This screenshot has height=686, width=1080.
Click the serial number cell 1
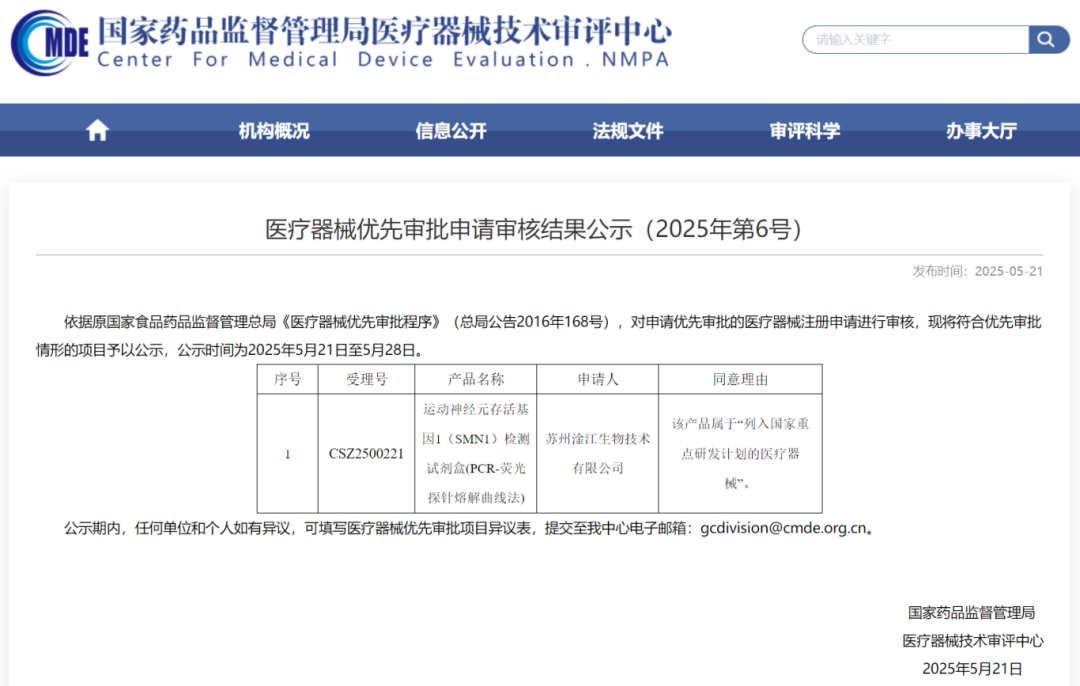(288, 454)
